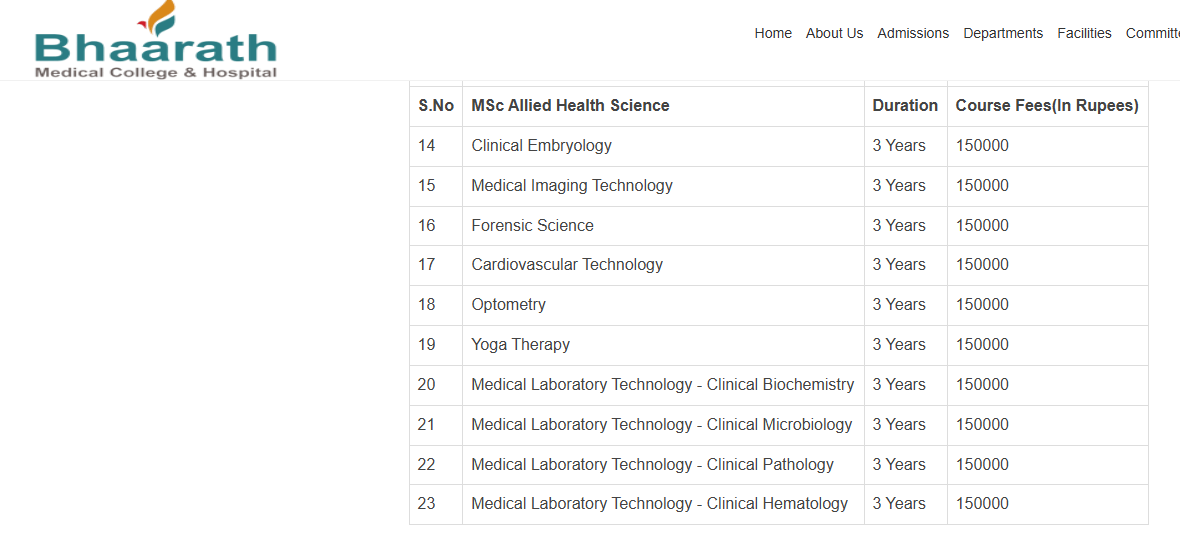Click the Duration column header
Image resolution: width=1180 pixels, height=538 pixels.
pos(905,105)
